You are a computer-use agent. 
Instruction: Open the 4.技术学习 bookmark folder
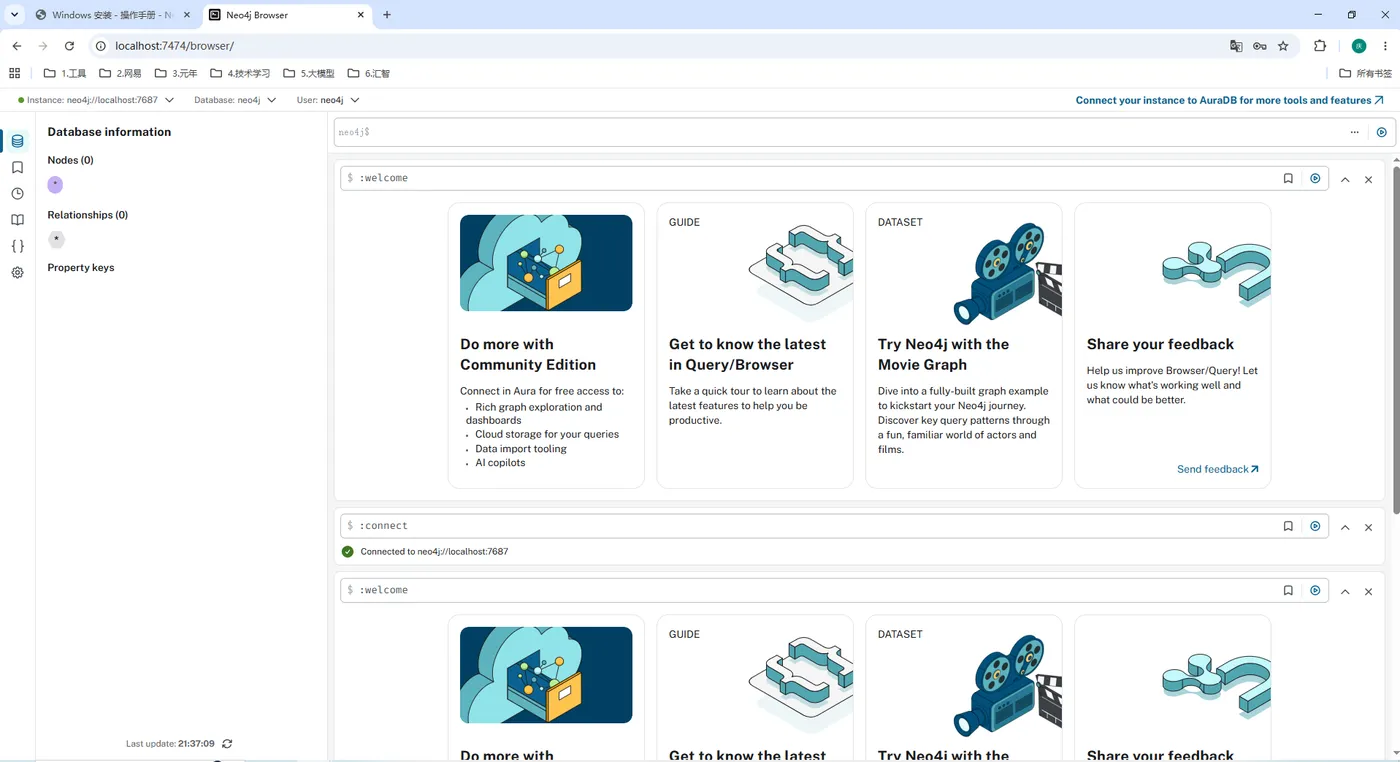coord(240,73)
